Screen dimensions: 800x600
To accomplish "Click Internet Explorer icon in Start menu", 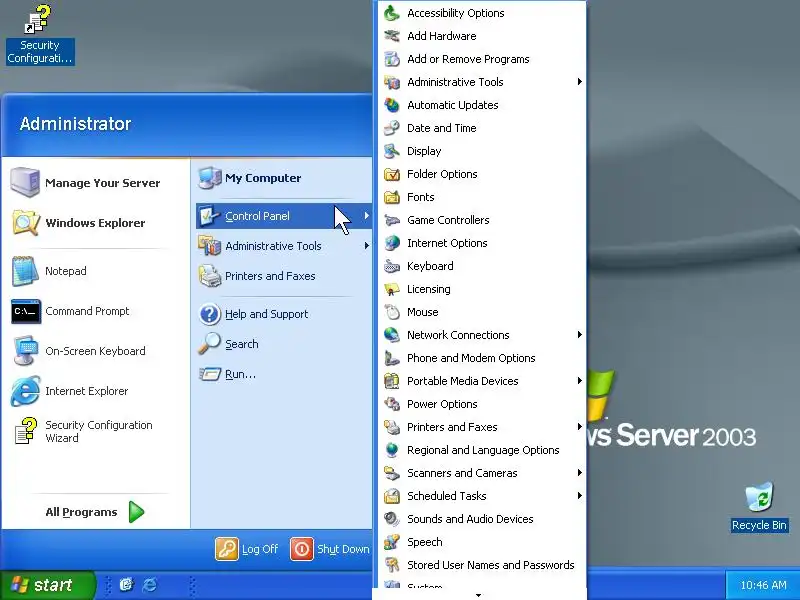I will tap(26, 391).
